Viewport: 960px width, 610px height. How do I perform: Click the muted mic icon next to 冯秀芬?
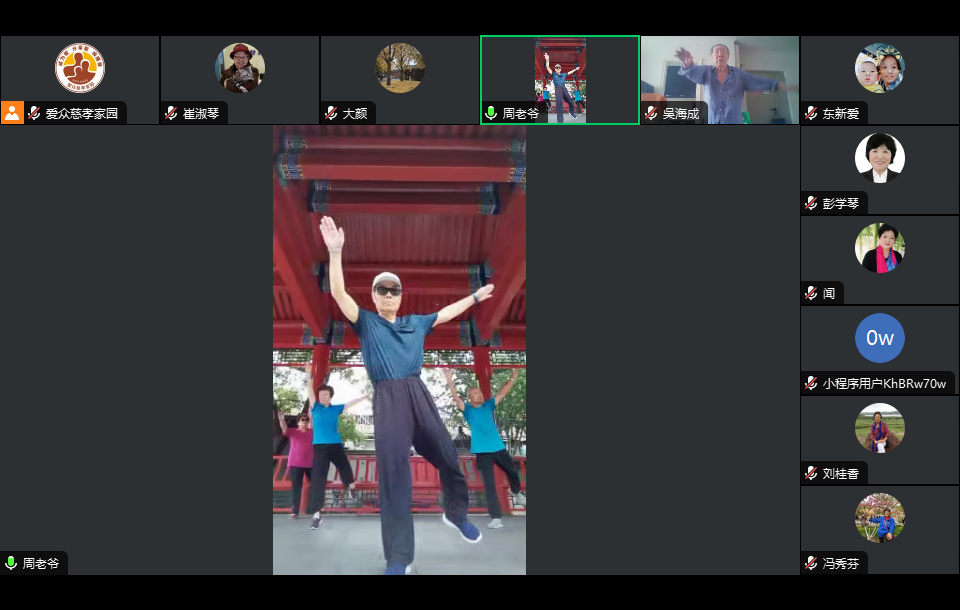click(811, 564)
